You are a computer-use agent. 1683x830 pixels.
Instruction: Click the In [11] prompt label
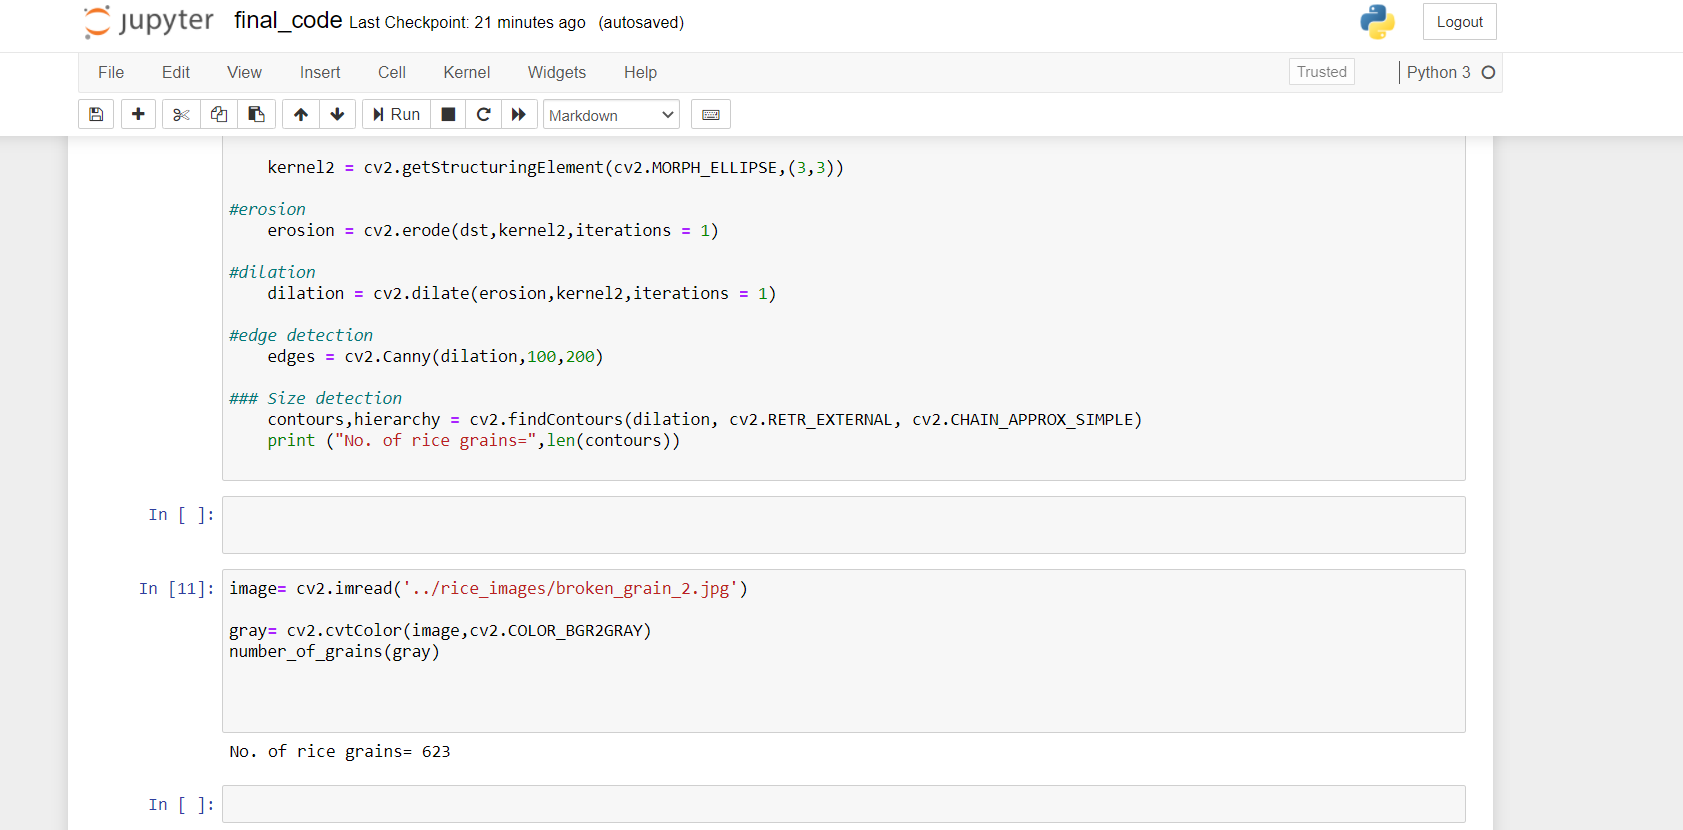click(177, 588)
